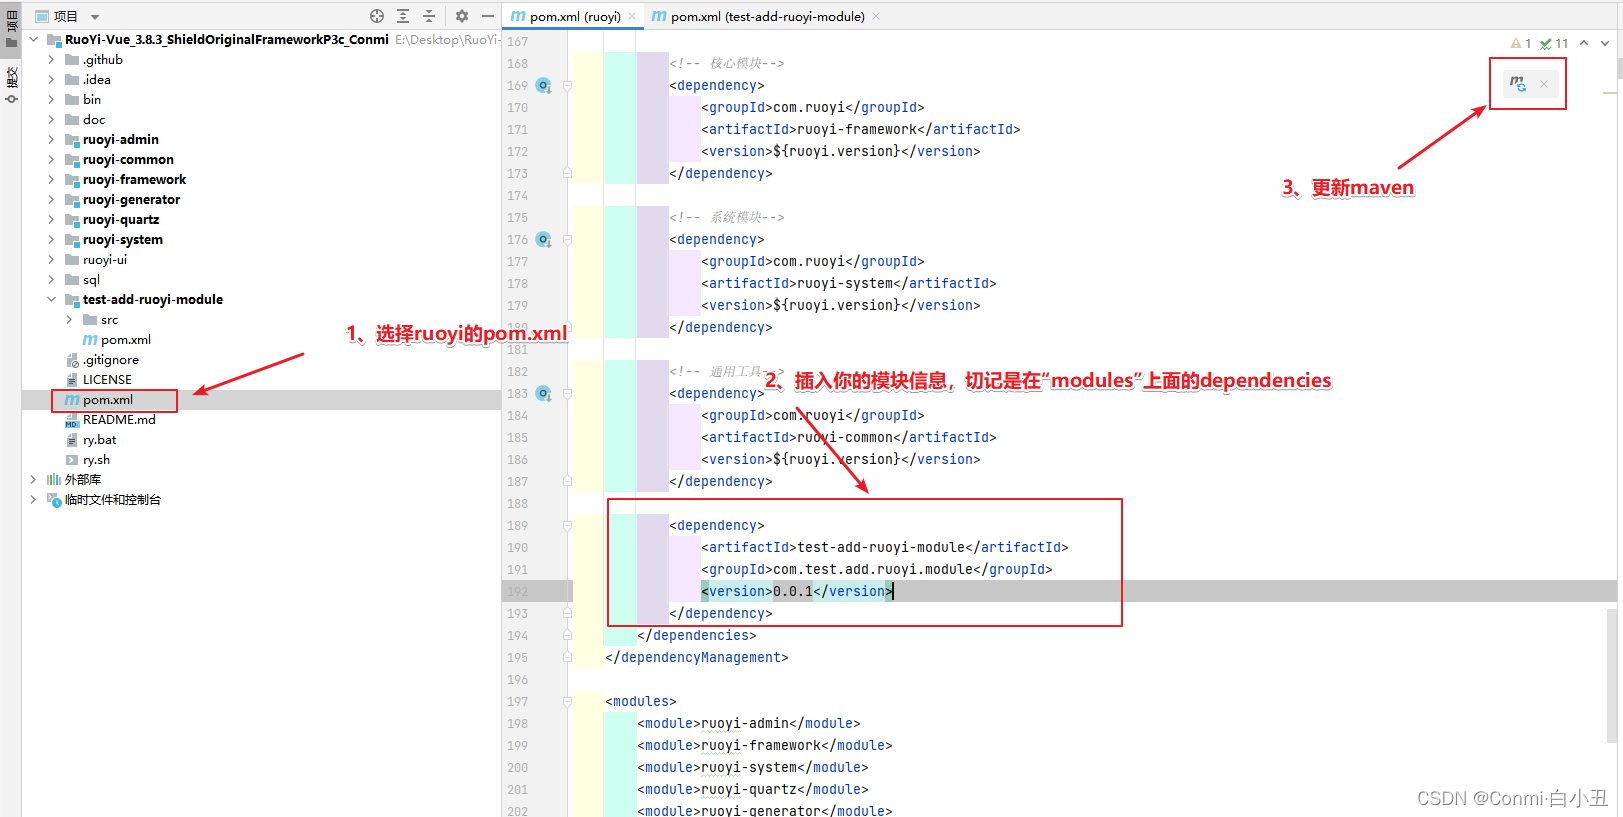Expand the ruoyi-framework module

coord(51,180)
